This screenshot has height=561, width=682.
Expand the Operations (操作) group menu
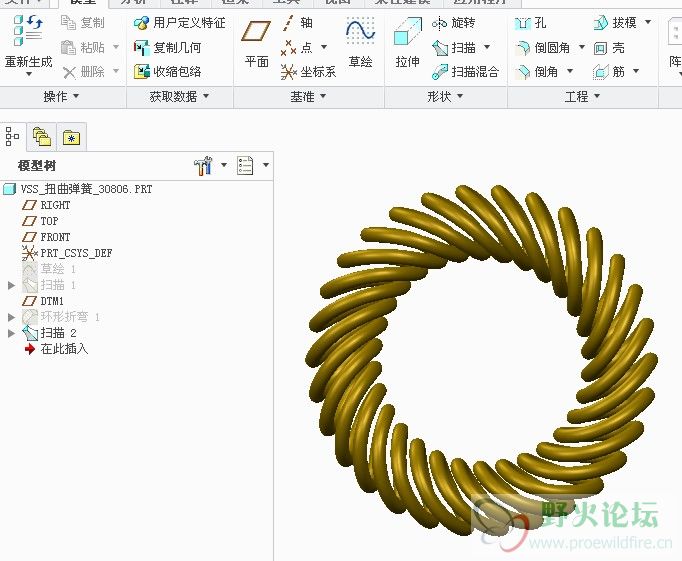click(61, 97)
